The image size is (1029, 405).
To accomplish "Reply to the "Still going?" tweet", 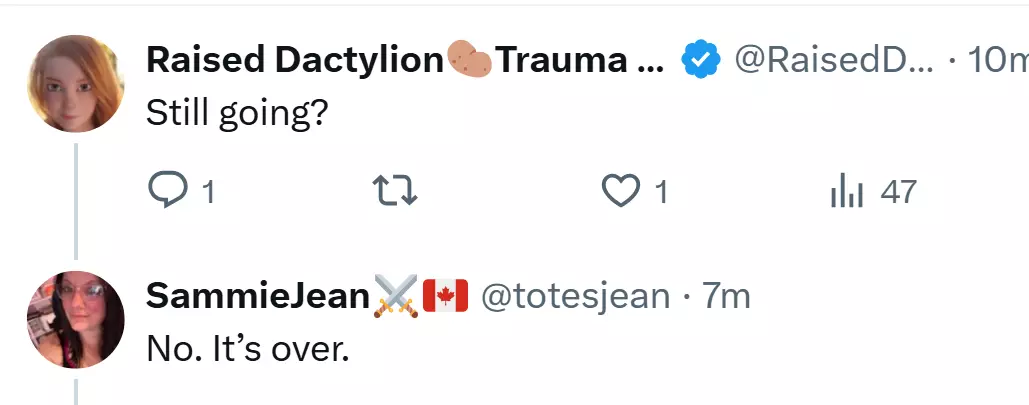I will pyautogui.click(x=163, y=191).
